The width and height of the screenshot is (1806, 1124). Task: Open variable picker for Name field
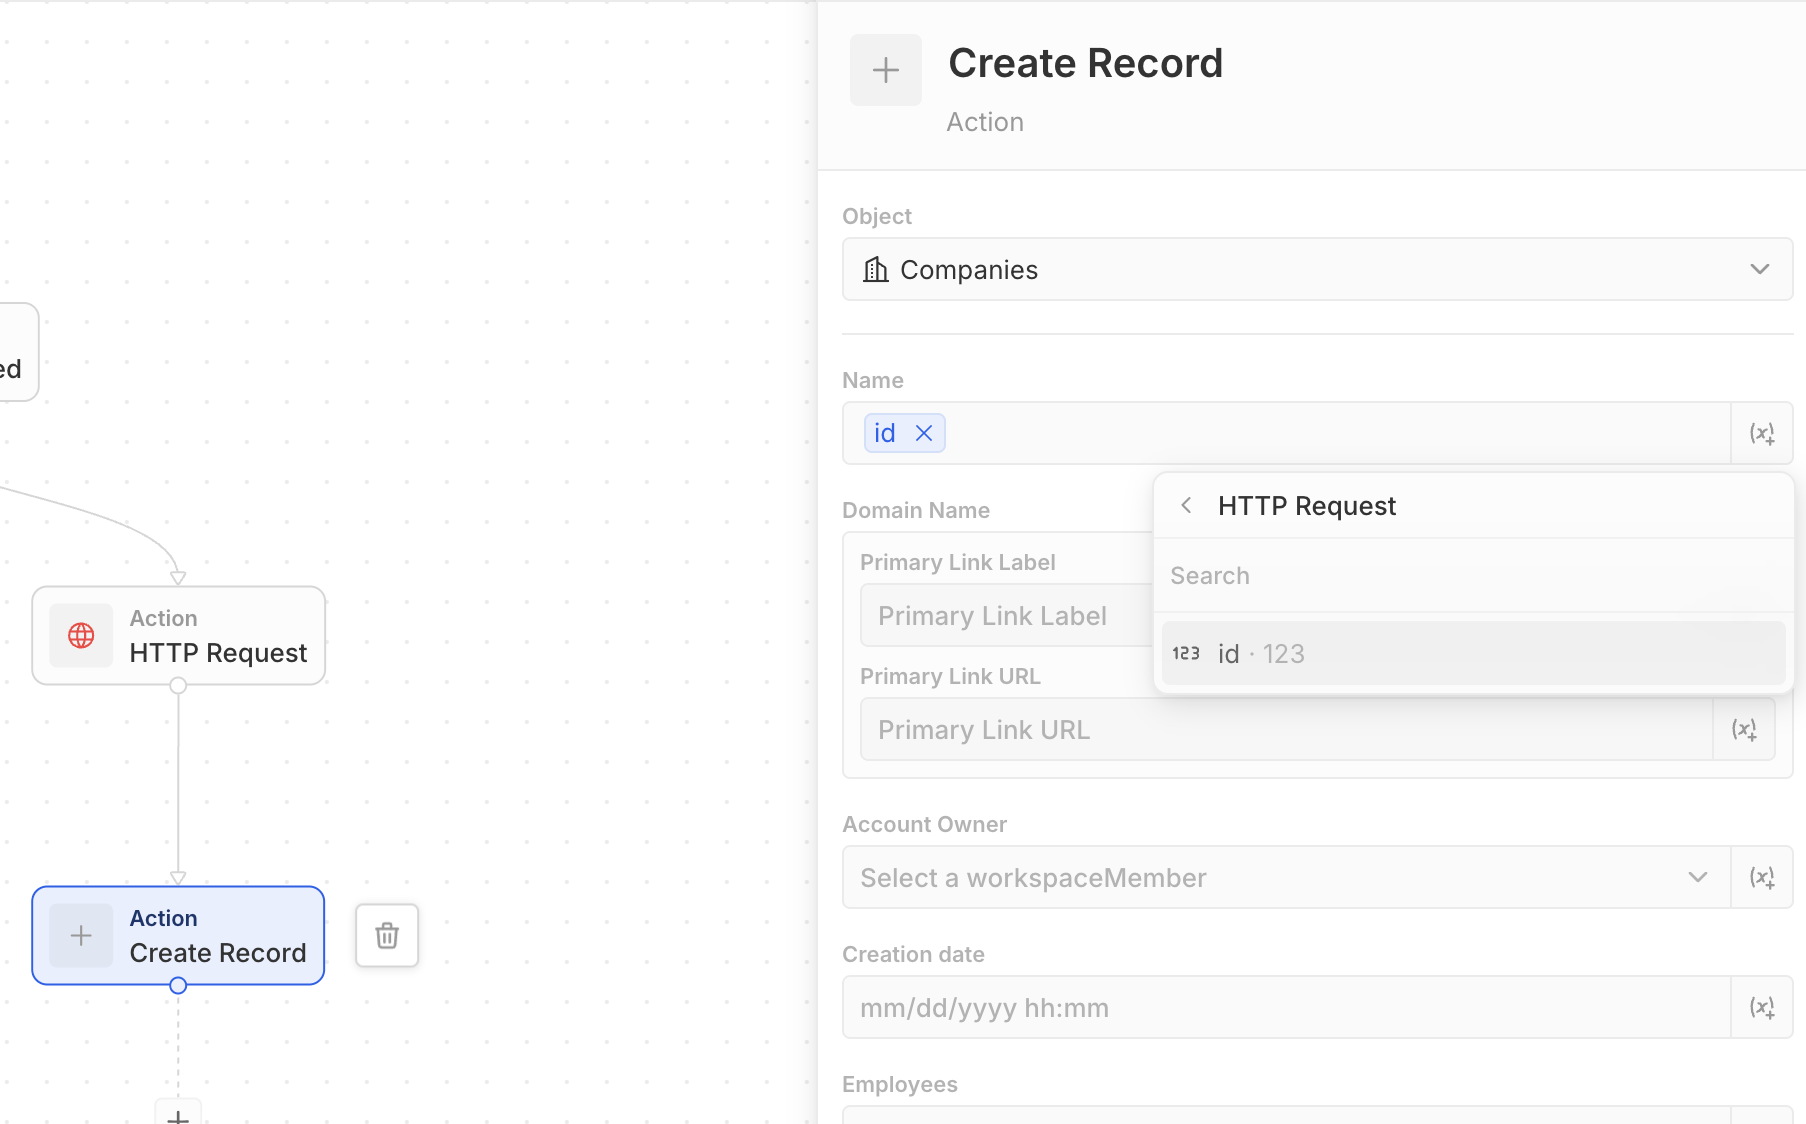pos(1761,433)
